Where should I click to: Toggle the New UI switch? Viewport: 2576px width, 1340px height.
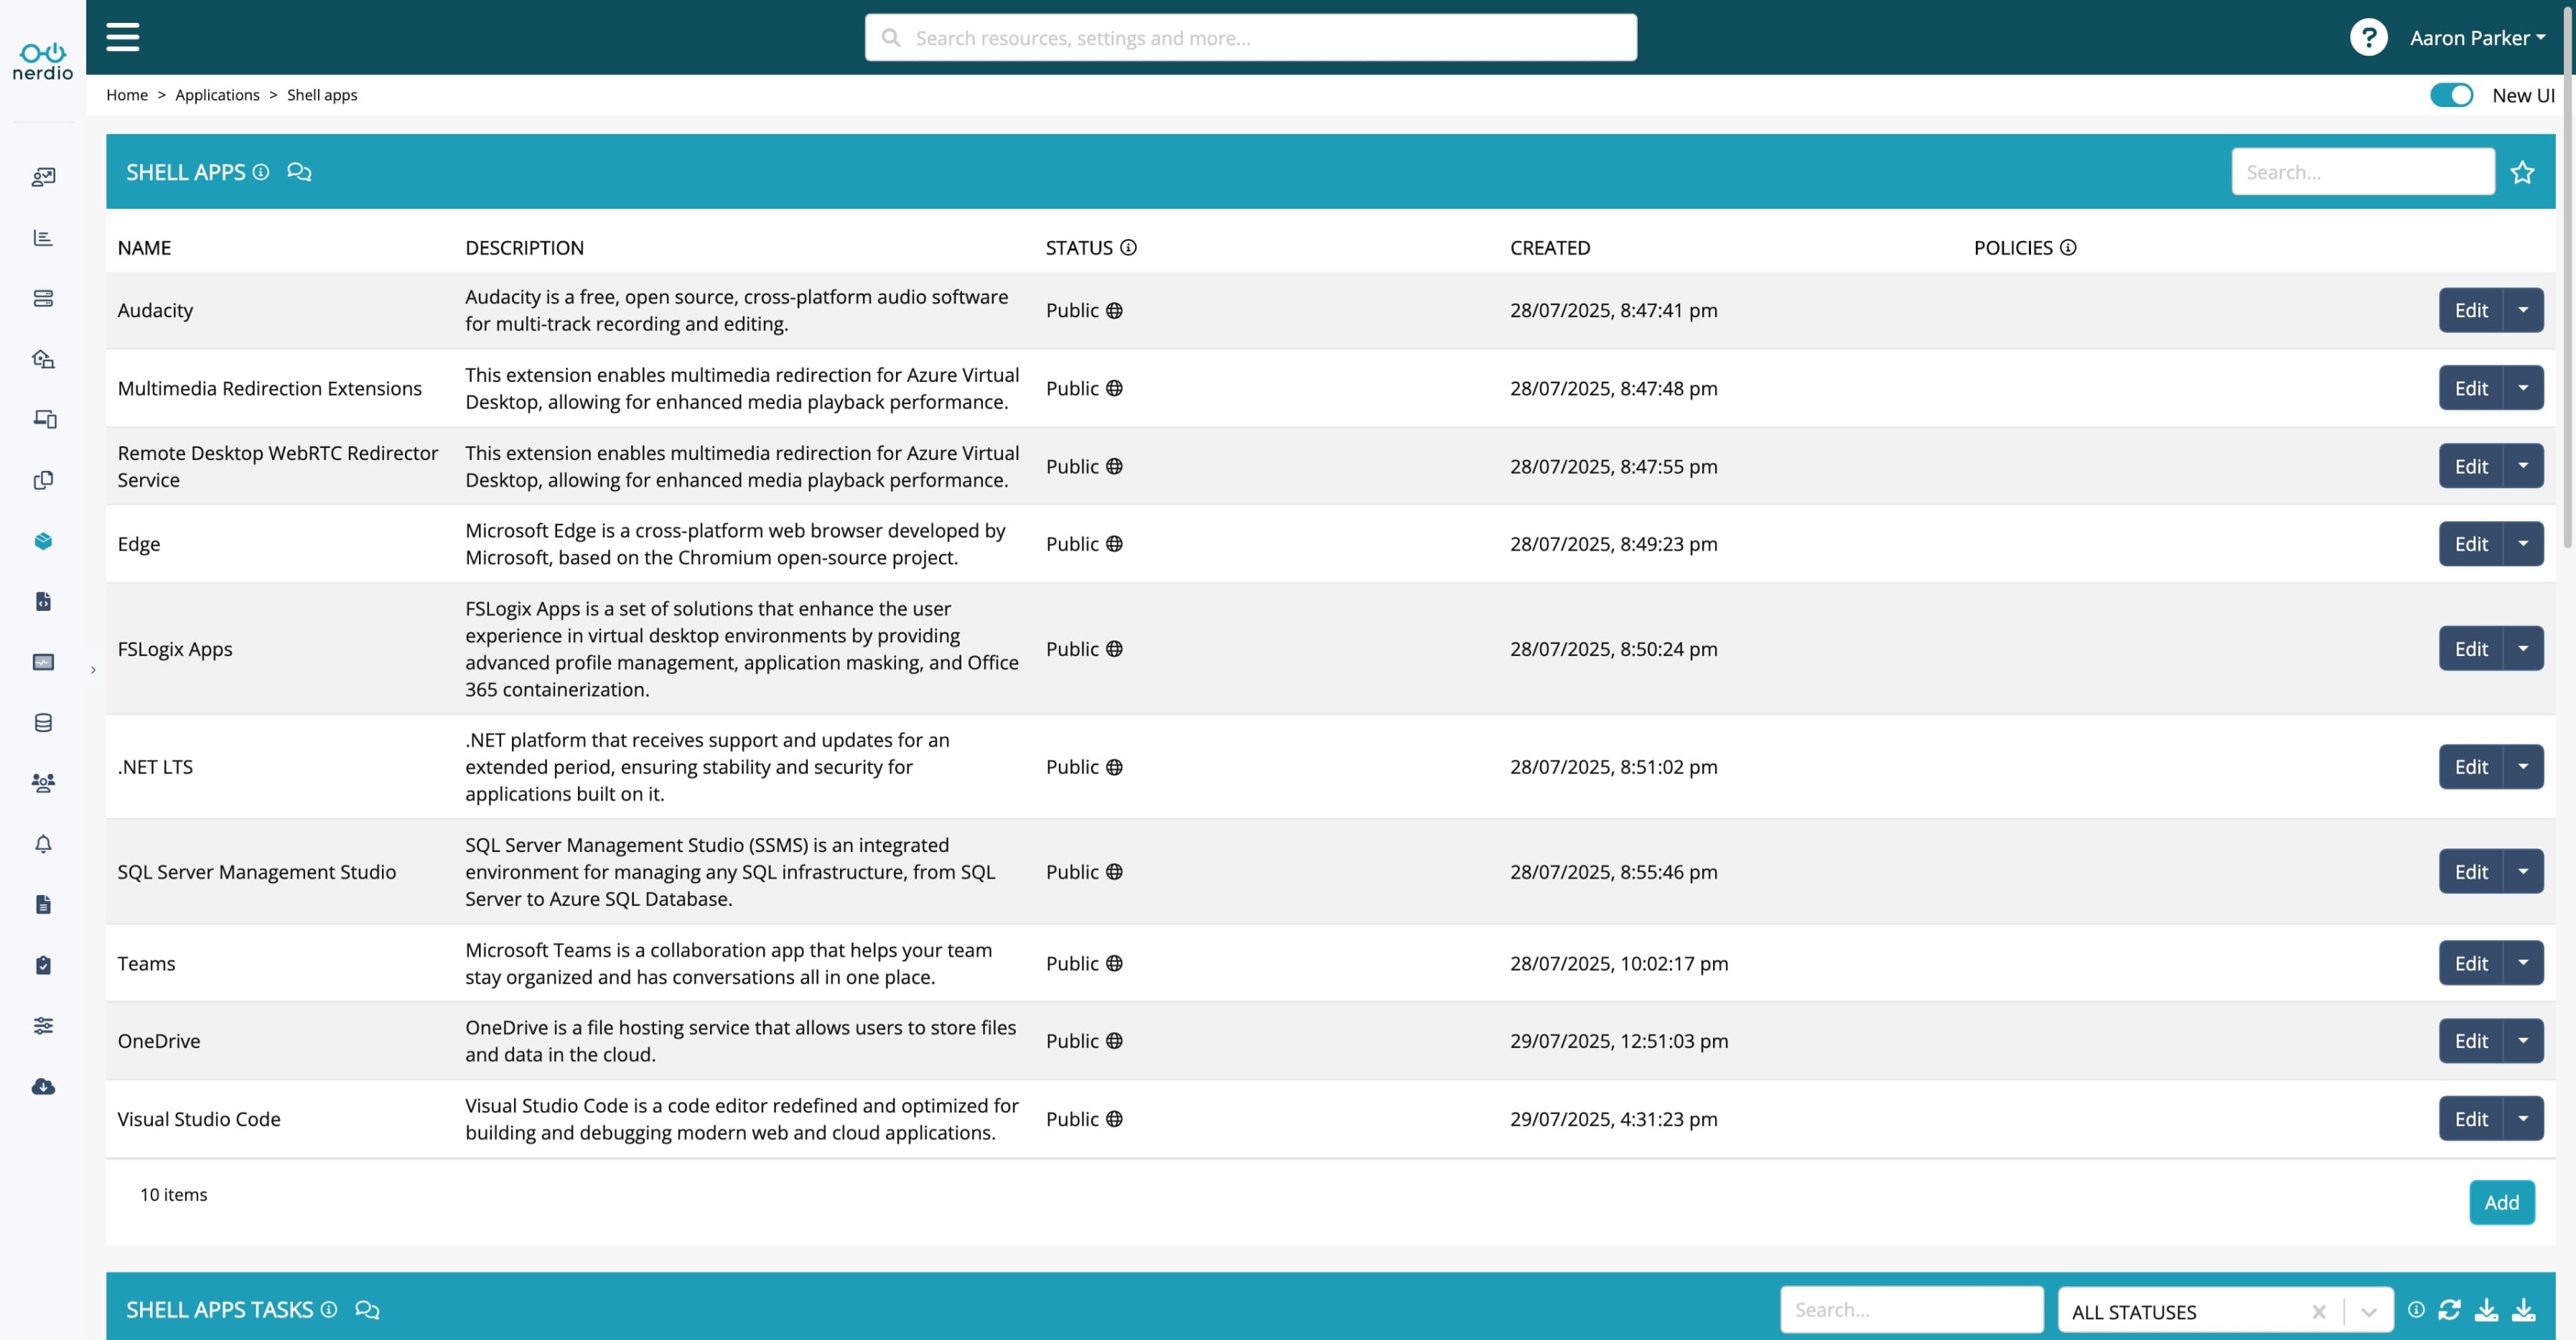[2451, 95]
